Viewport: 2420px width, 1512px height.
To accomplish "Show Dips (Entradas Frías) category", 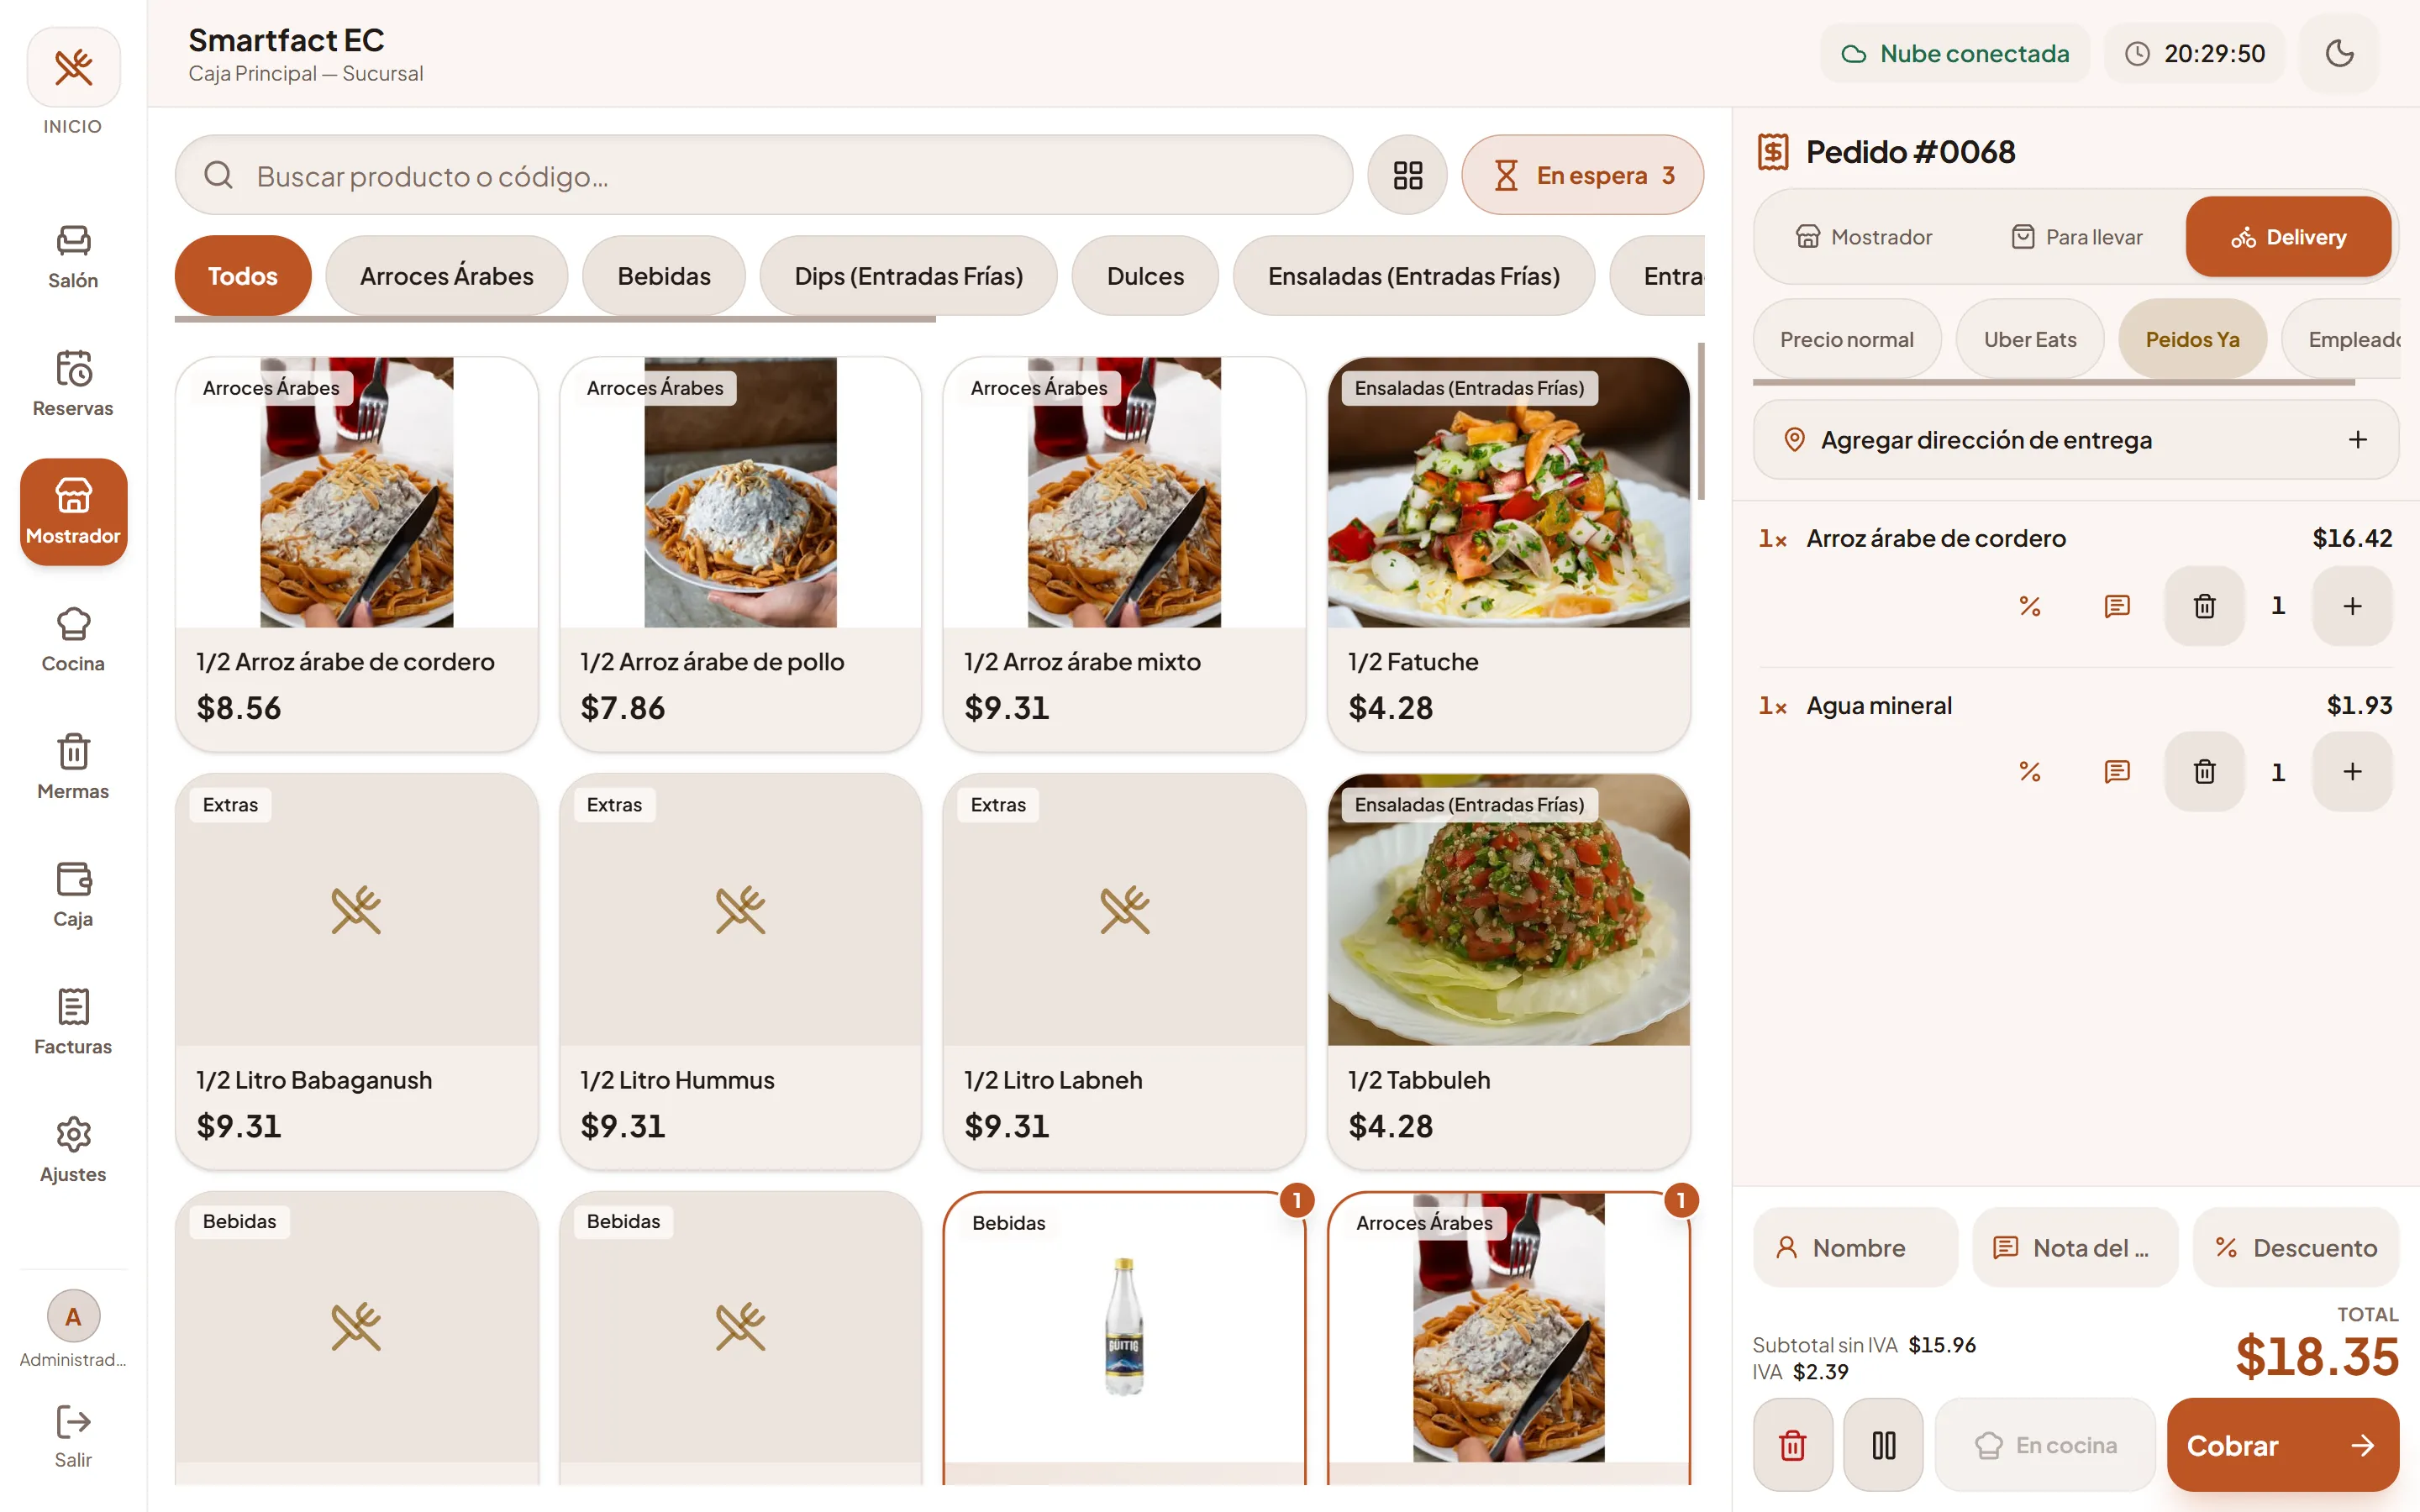I will coord(908,276).
